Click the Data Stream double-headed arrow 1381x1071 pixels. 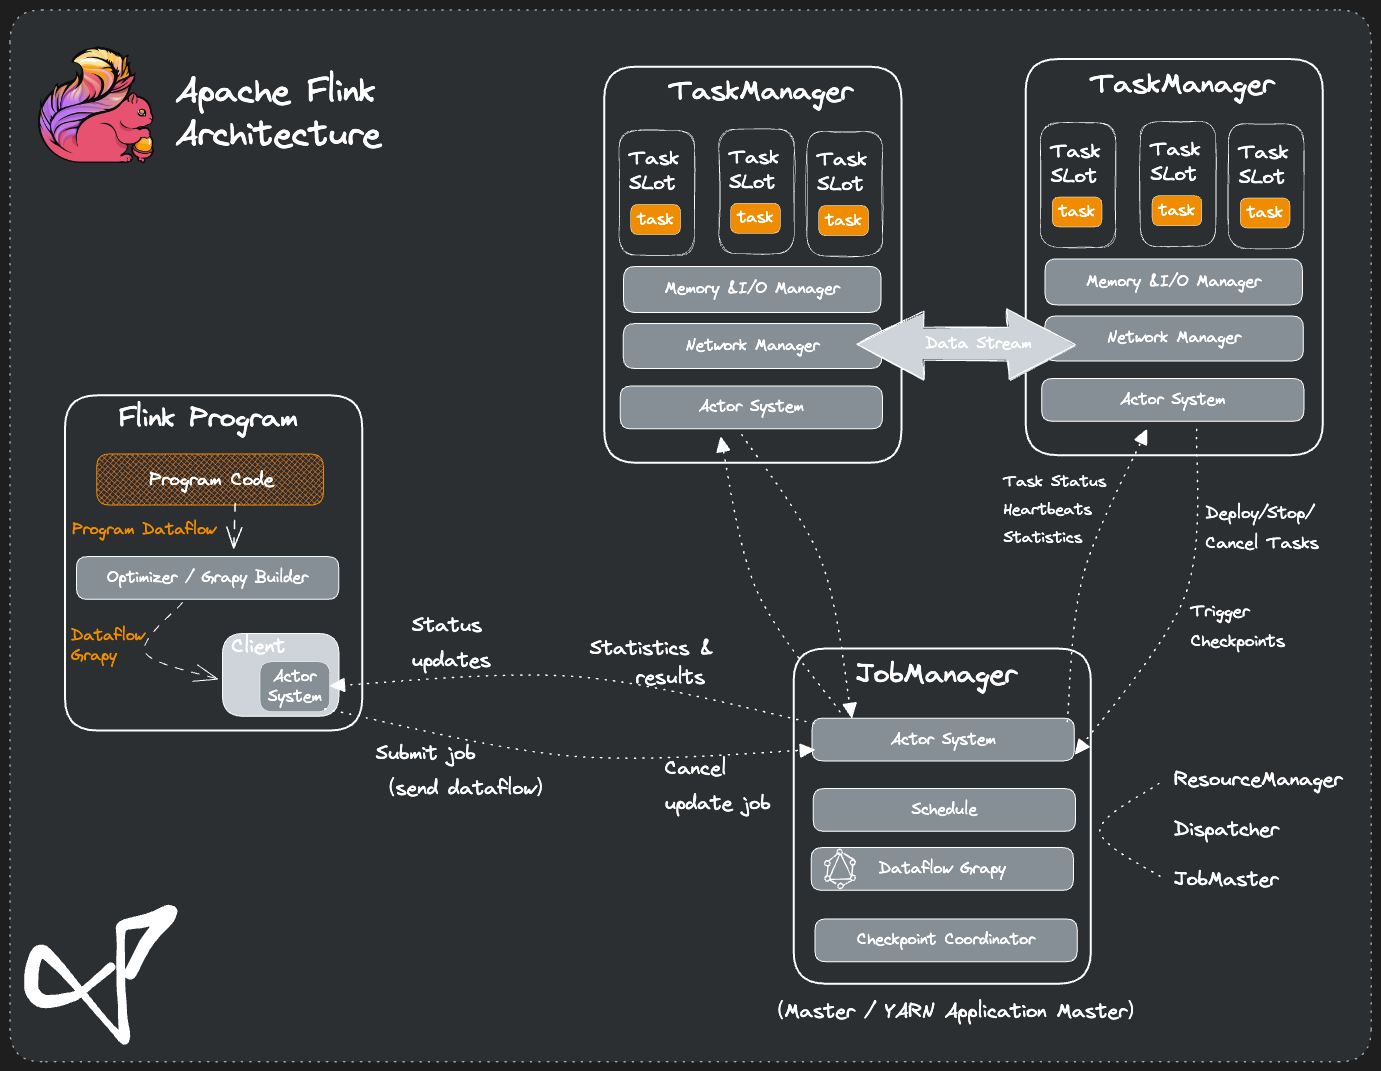tap(967, 344)
